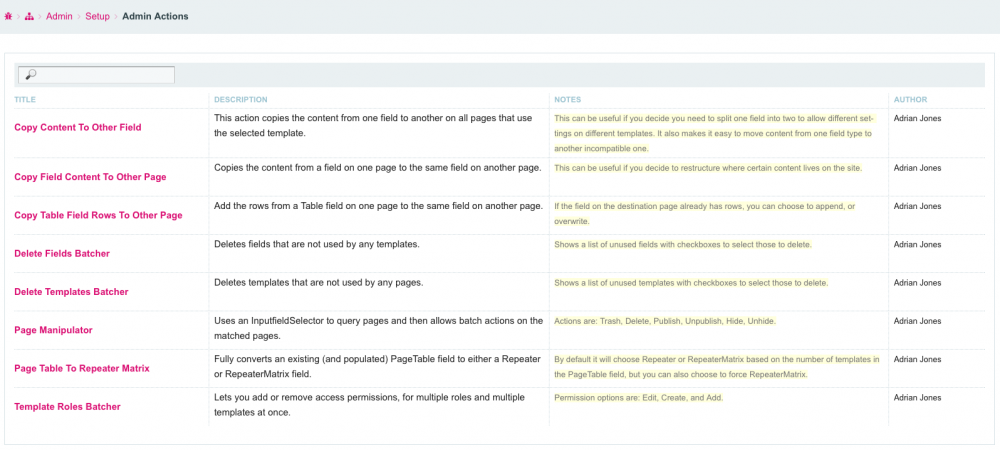This screenshot has width=1000, height=450.
Task: Click Adrian Jones in Copy Table Field Rows row
Action: point(917,206)
